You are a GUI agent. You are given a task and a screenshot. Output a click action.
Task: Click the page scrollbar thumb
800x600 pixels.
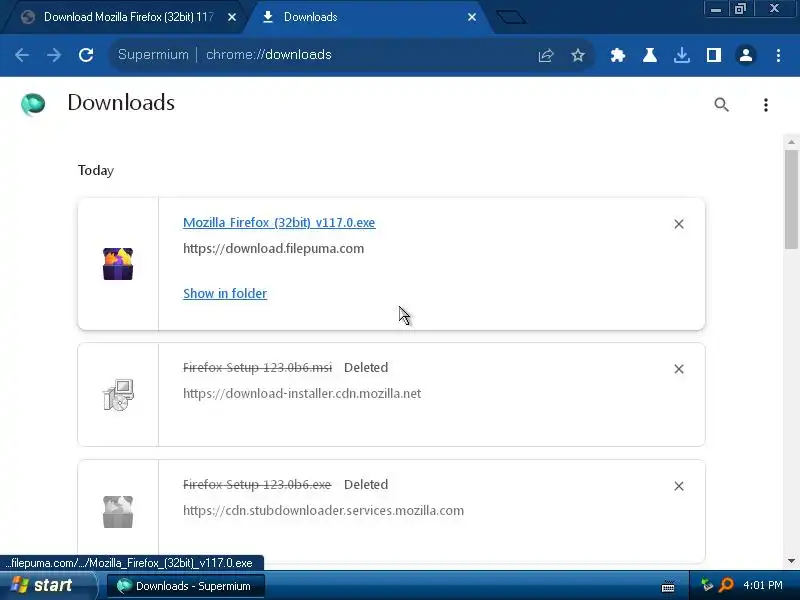click(791, 199)
